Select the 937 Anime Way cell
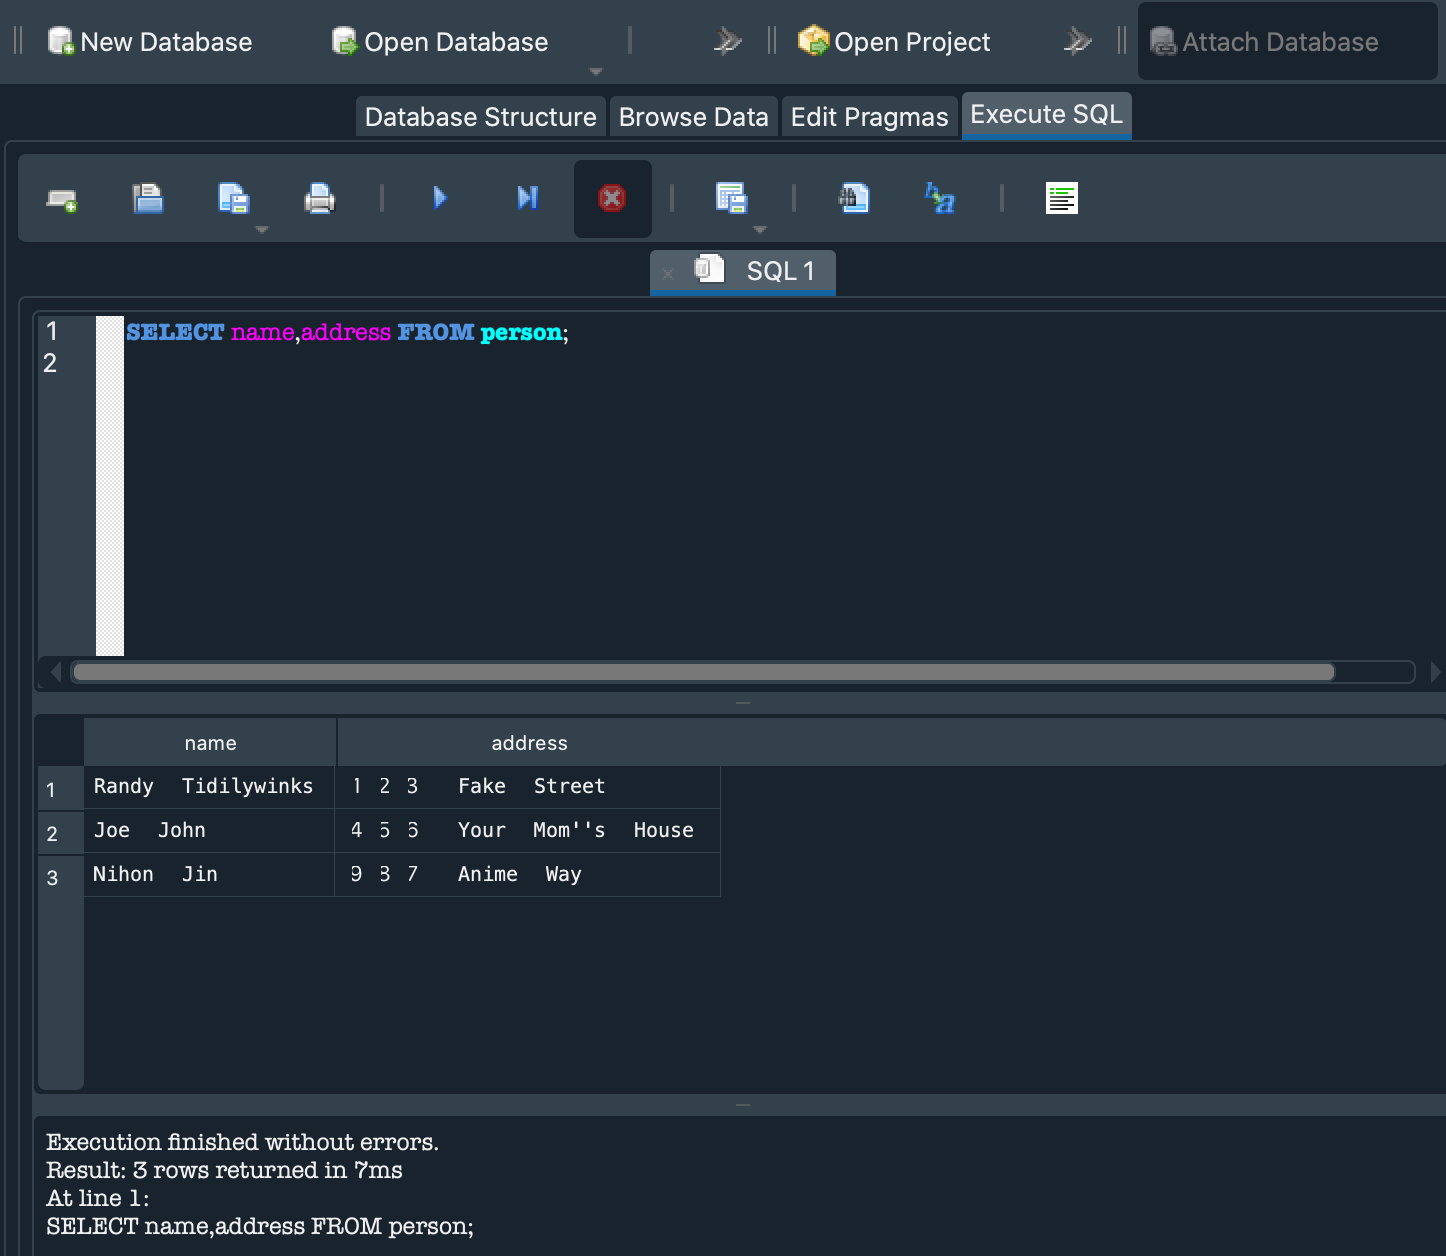Image resolution: width=1446 pixels, height=1256 pixels. pos(528,875)
